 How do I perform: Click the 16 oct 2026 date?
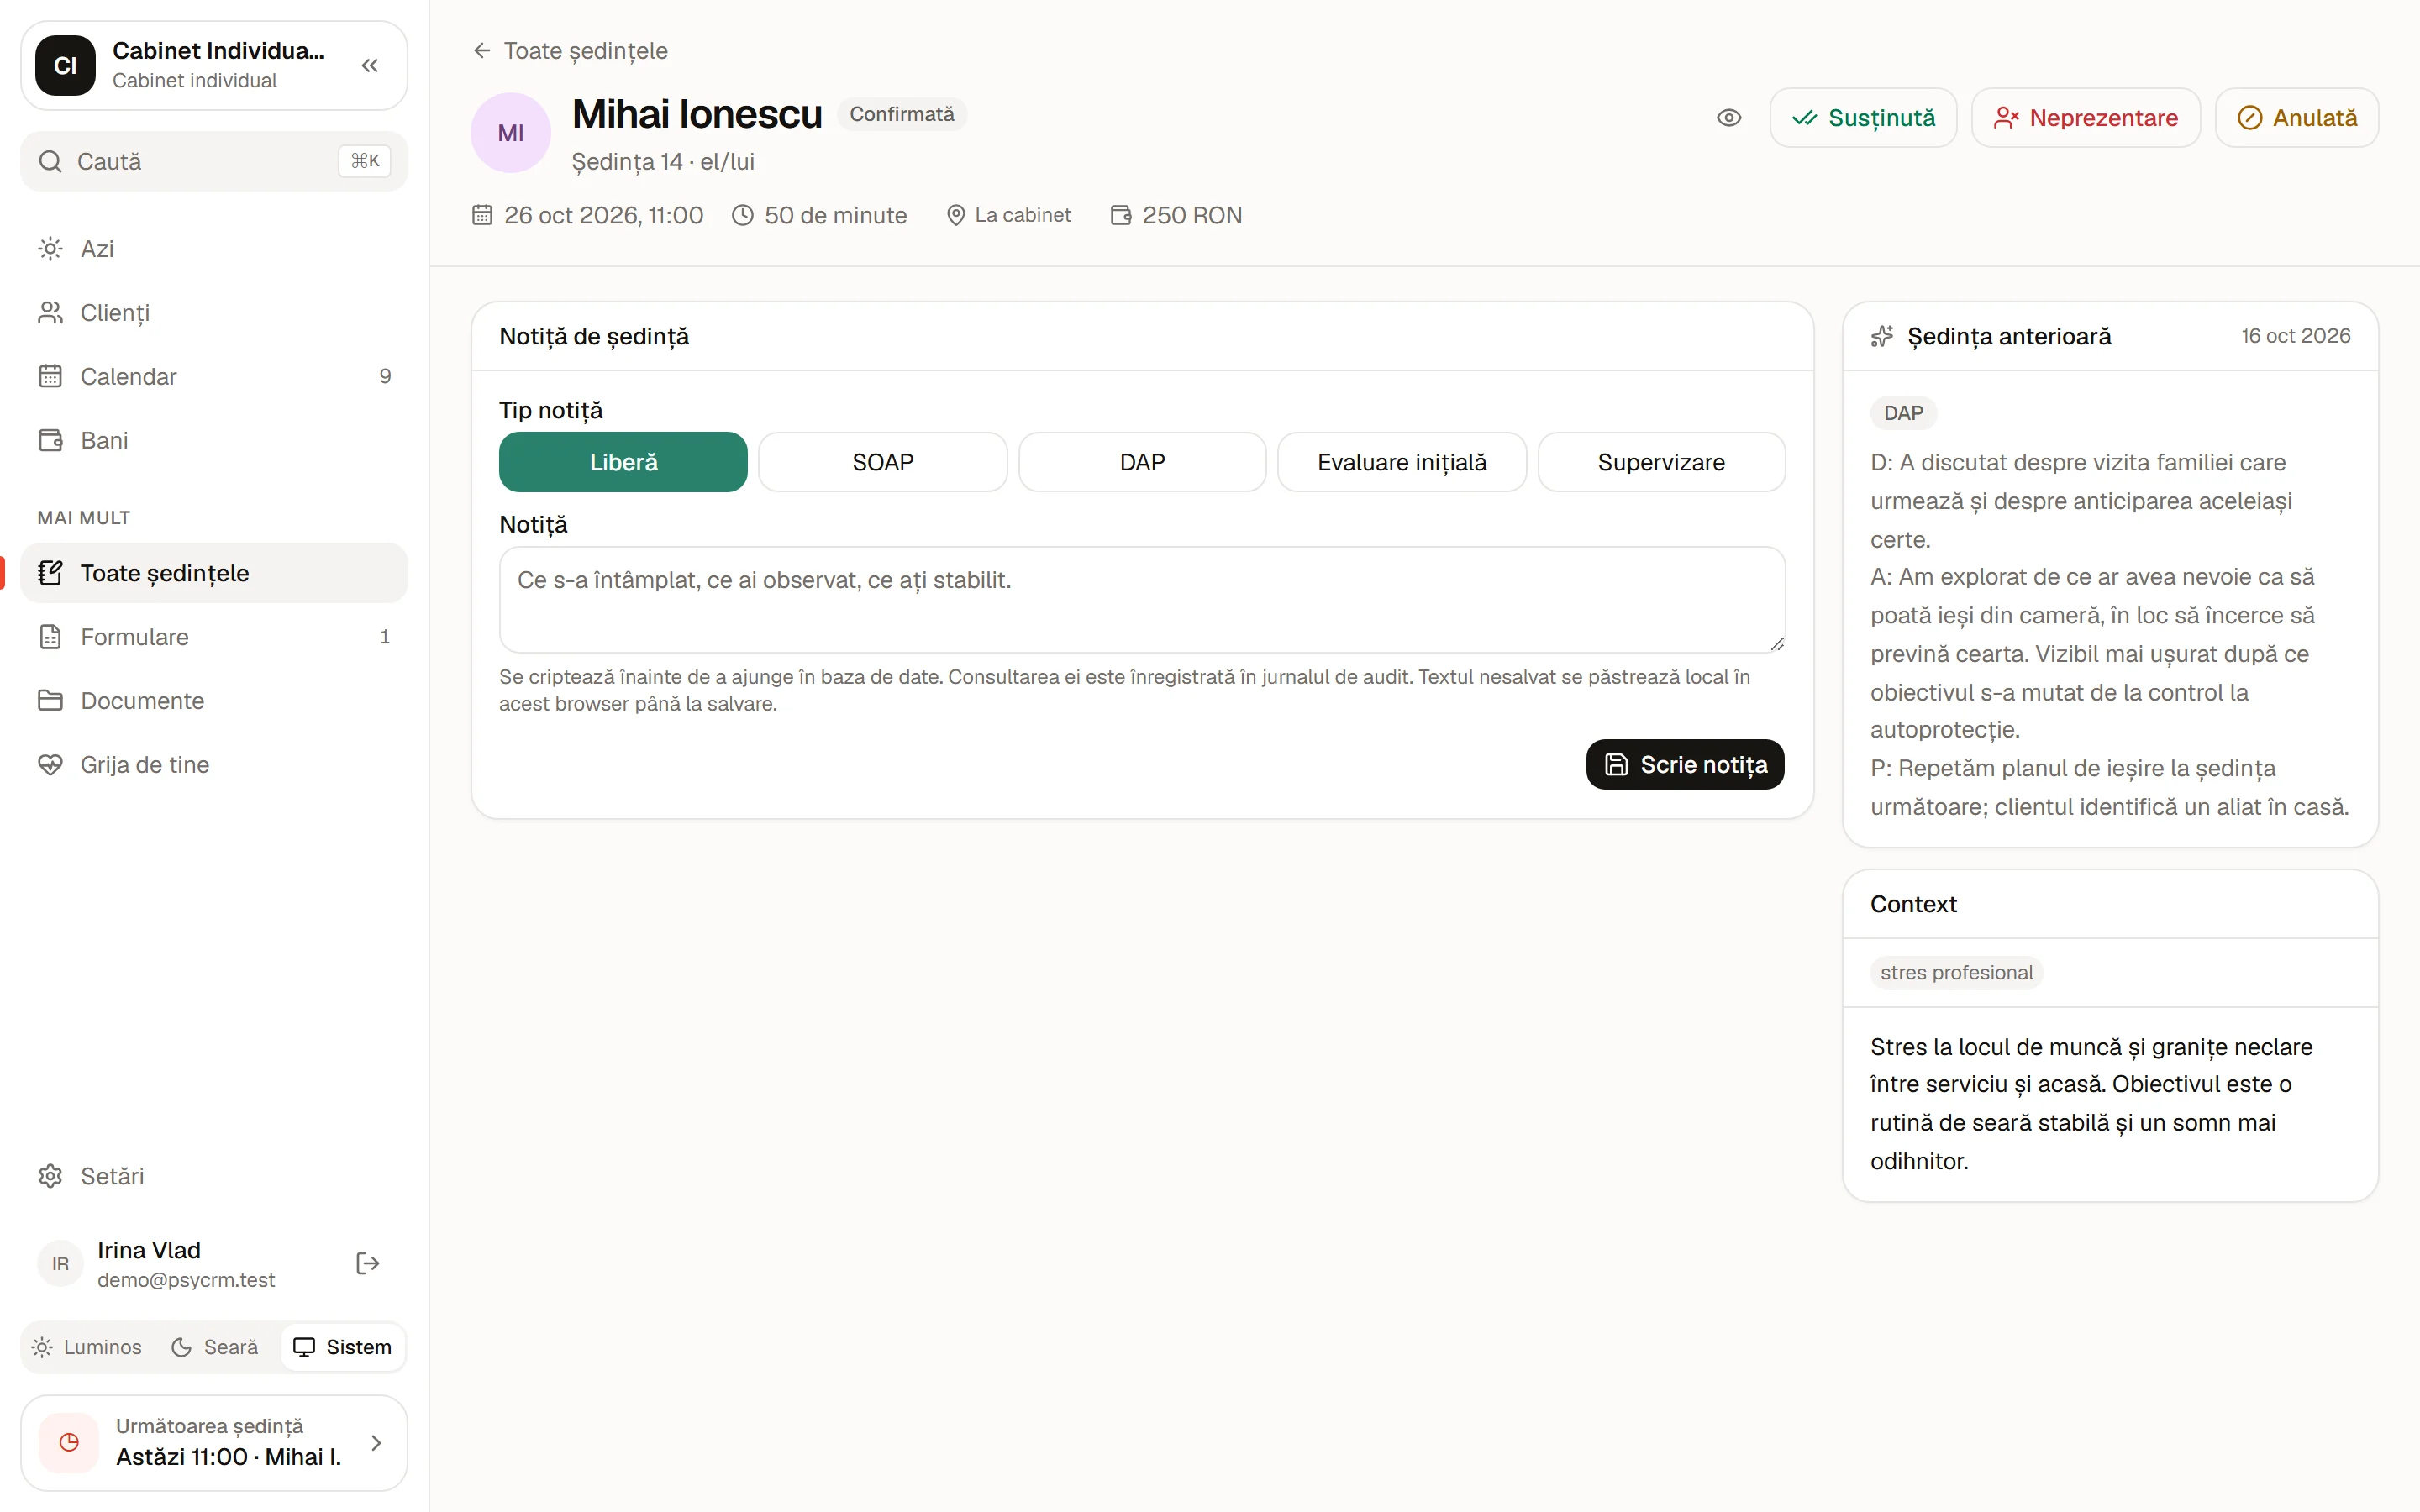tap(2295, 336)
